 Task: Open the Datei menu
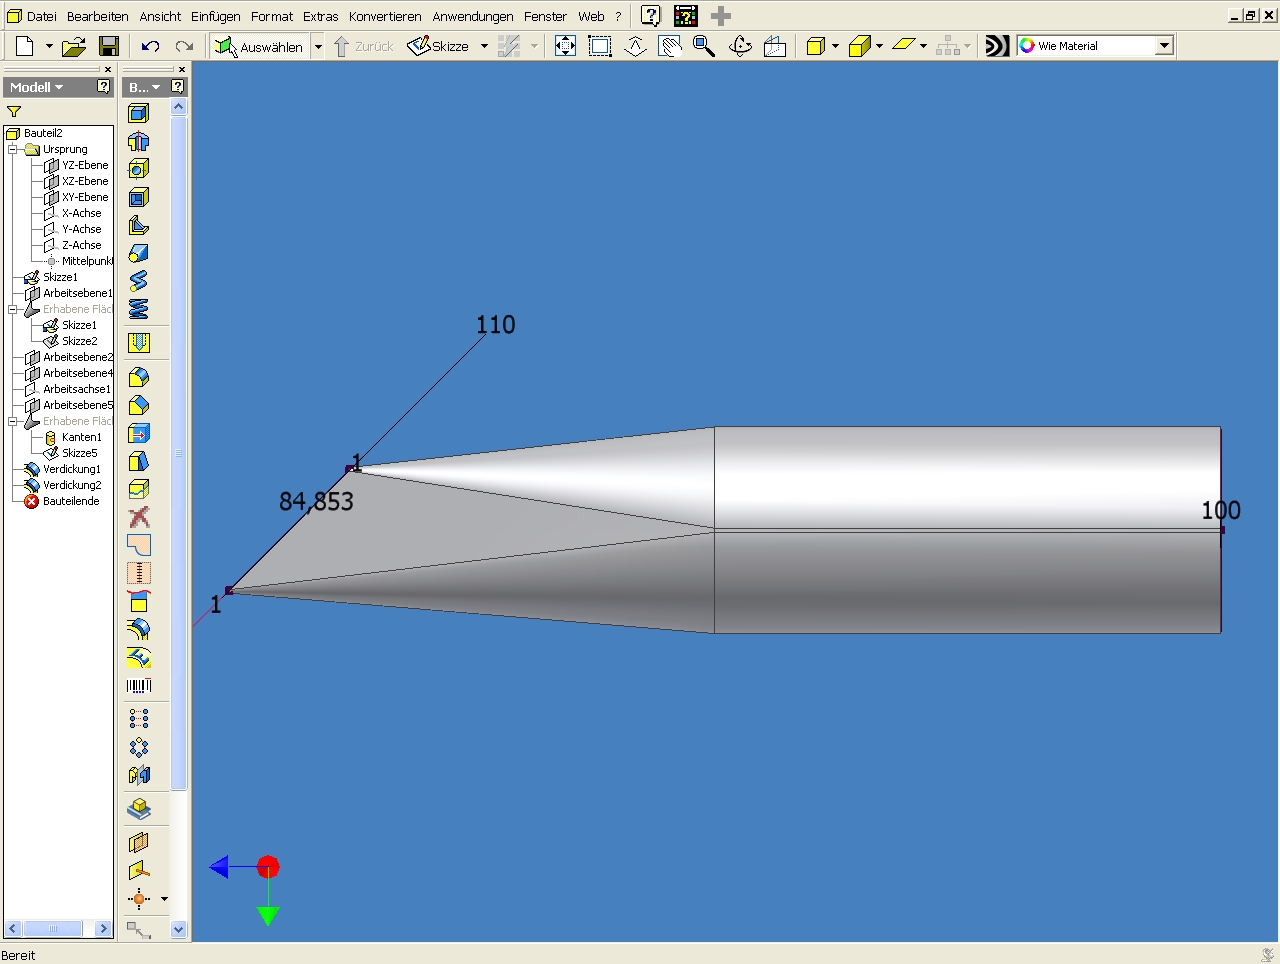[41, 16]
